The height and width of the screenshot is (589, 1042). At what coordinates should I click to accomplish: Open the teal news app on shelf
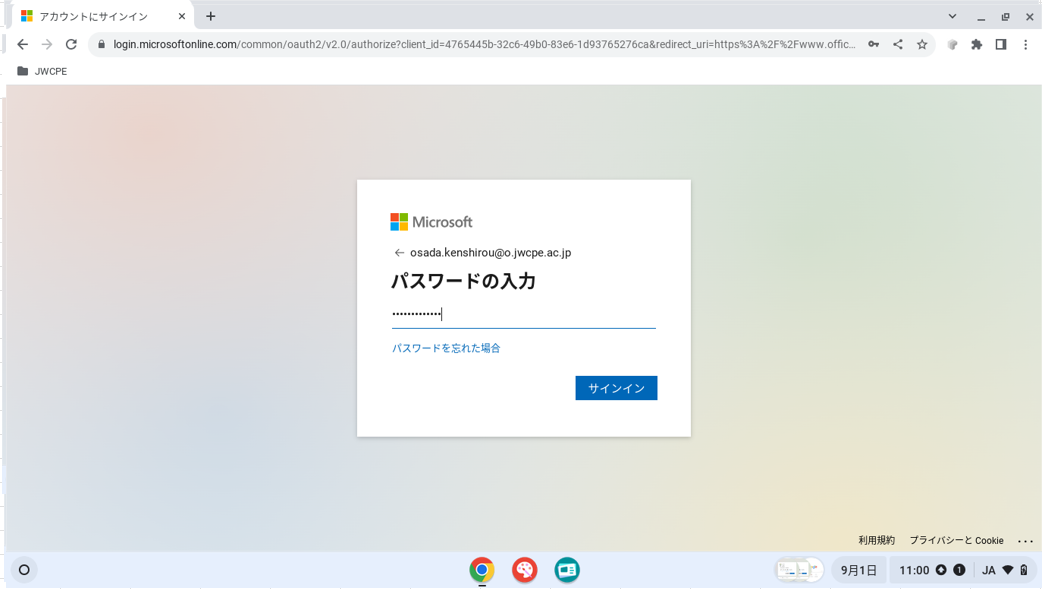point(567,570)
